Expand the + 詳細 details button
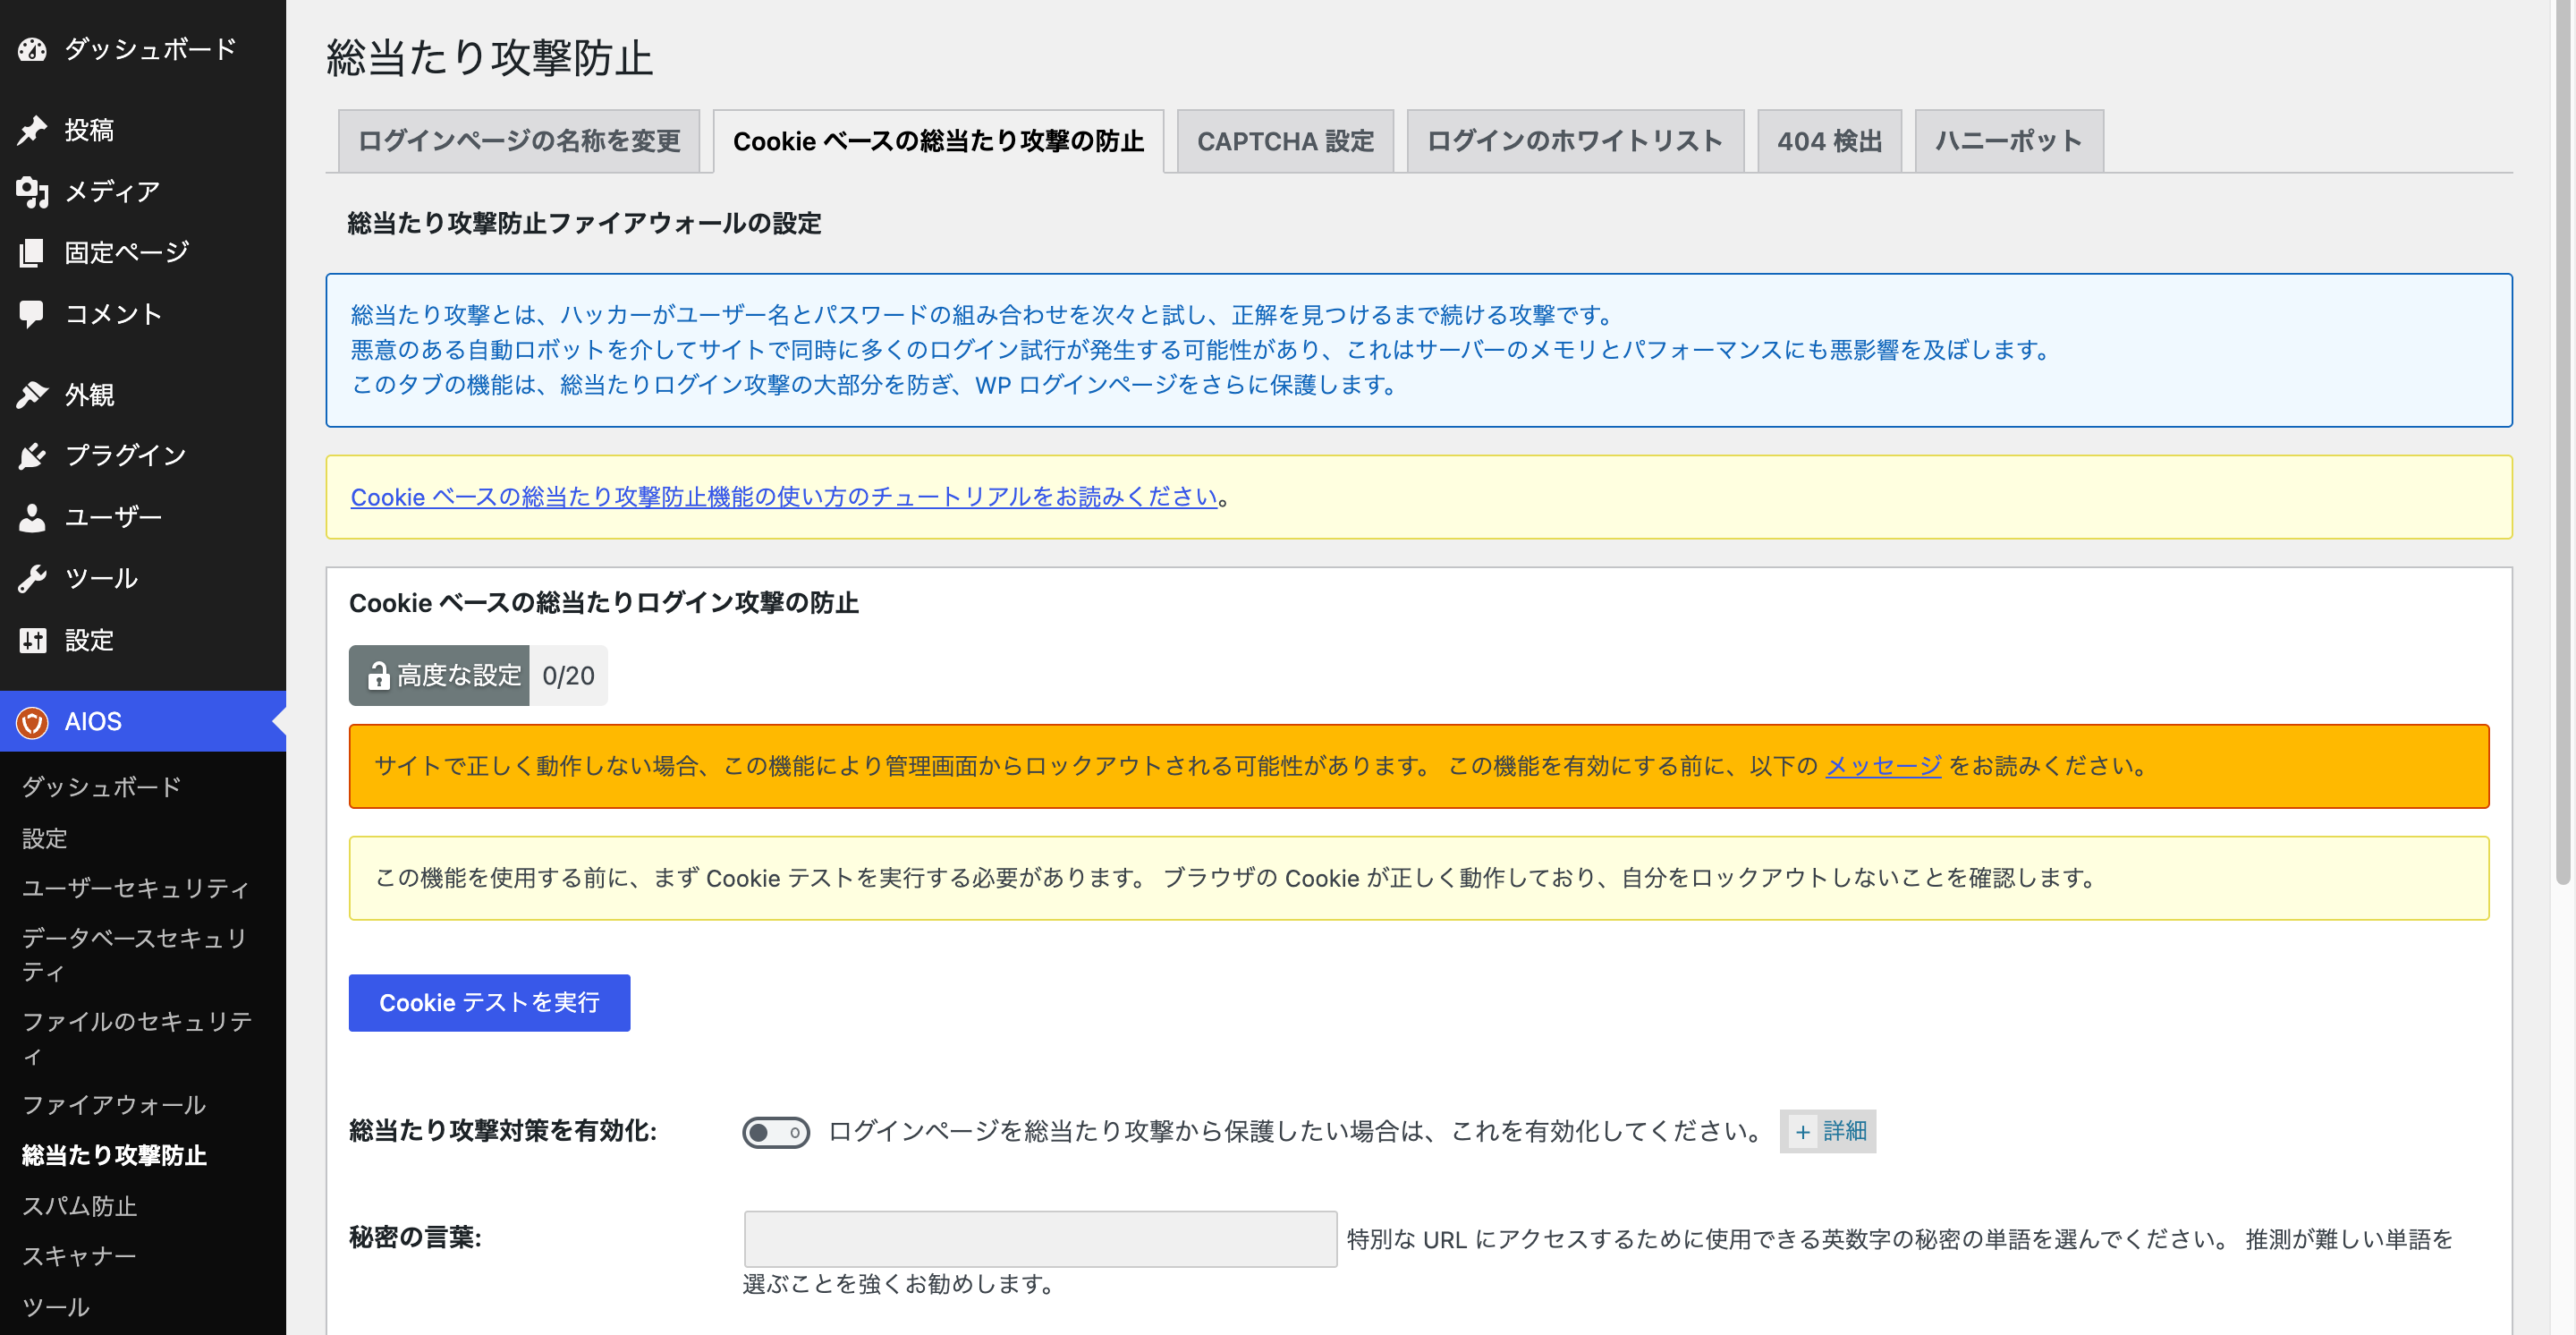Image resolution: width=2576 pixels, height=1335 pixels. click(1827, 1131)
